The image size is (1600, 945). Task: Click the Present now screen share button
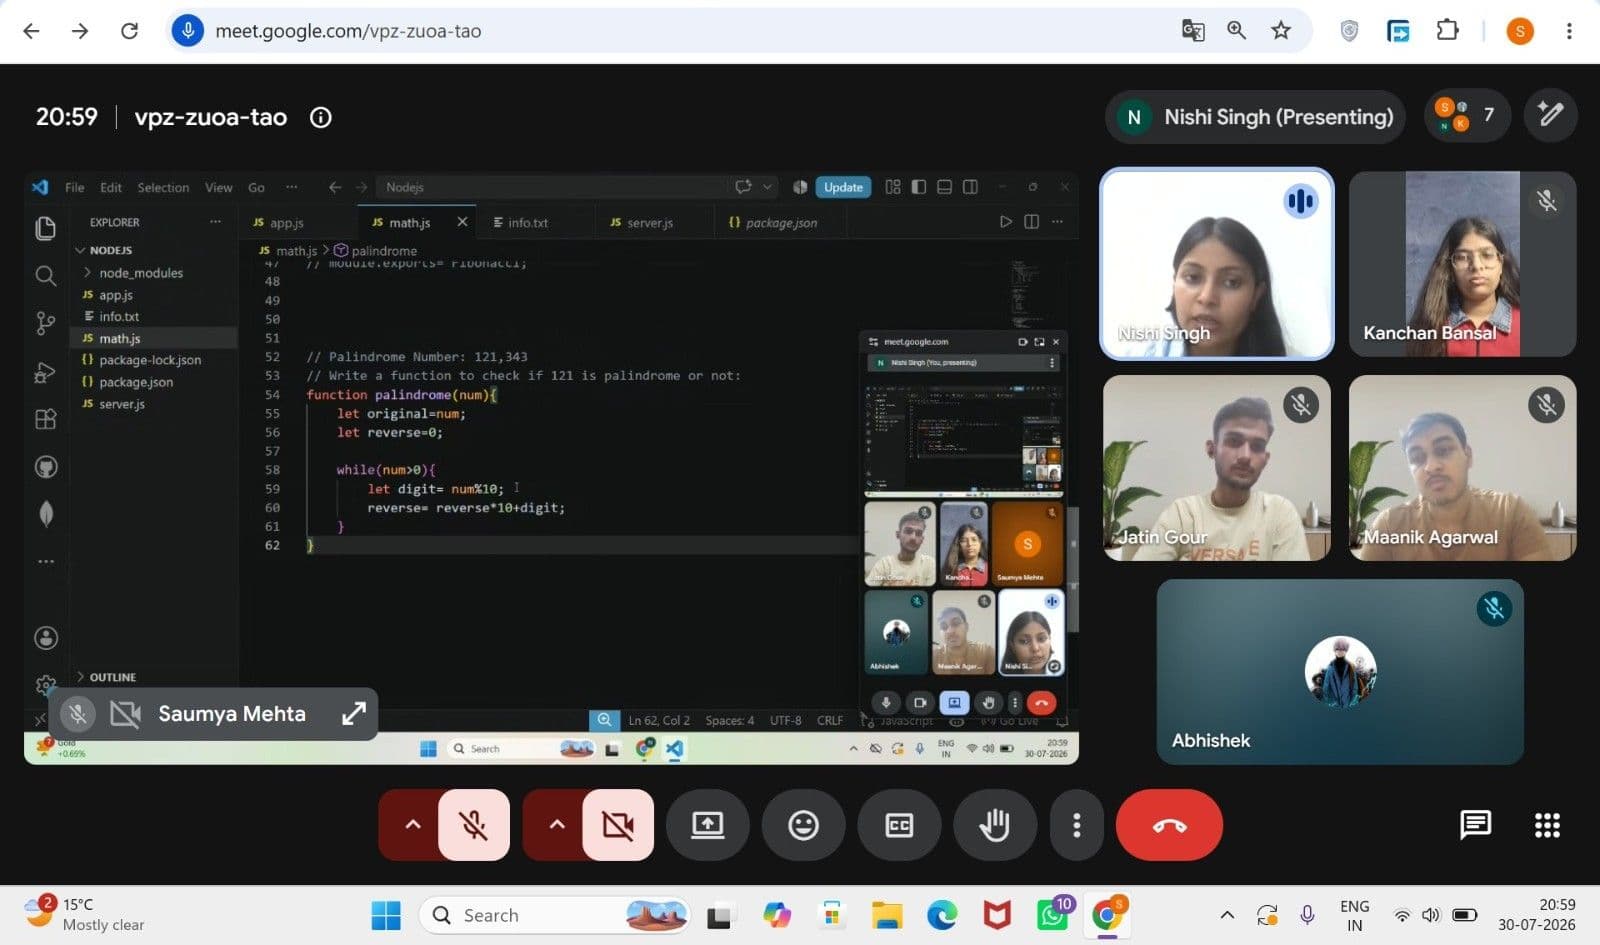pyautogui.click(x=708, y=825)
